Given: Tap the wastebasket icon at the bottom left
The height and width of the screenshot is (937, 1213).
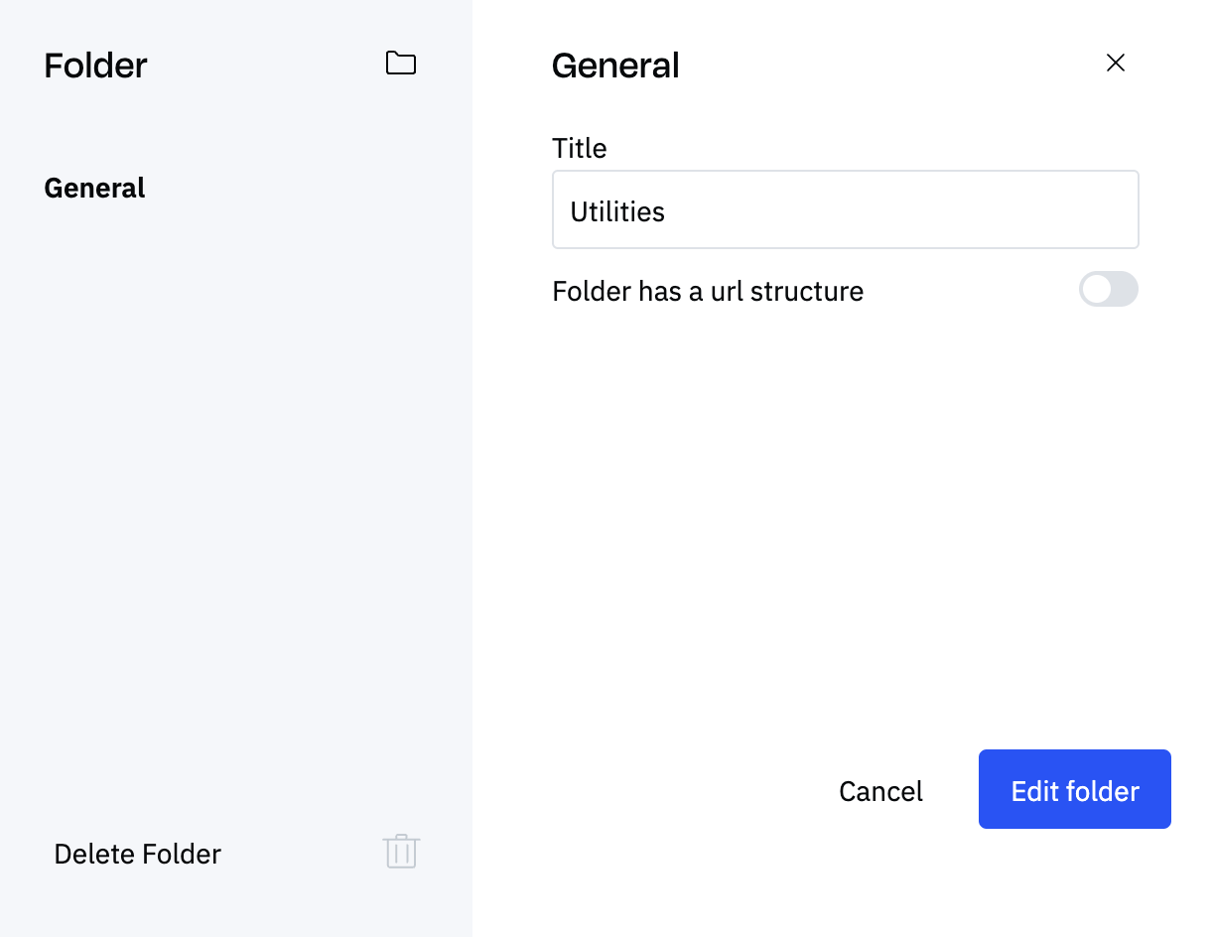Looking at the screenshot, I should coord(401,852).
